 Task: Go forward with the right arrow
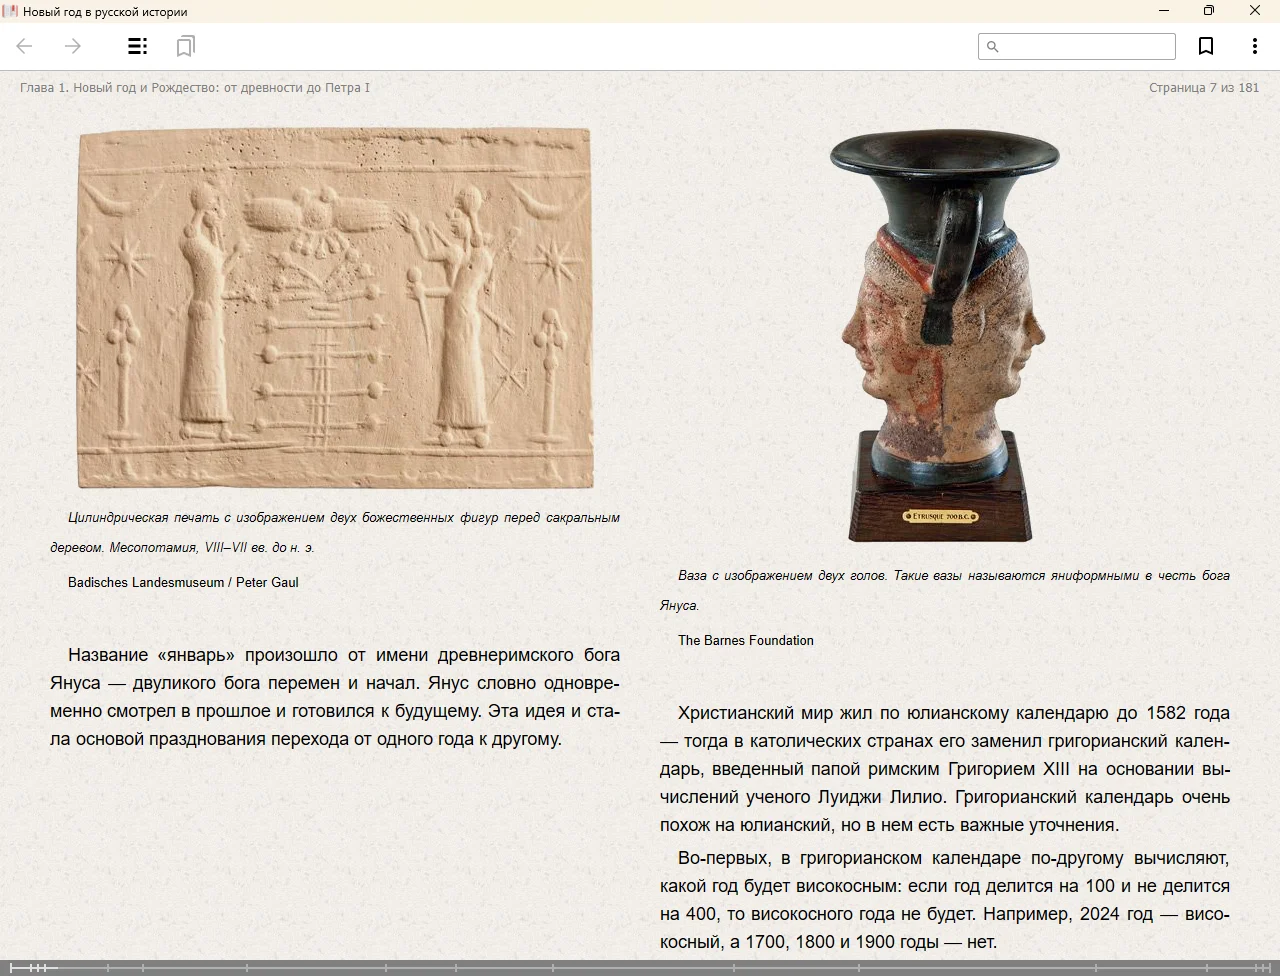pos(73,46)
